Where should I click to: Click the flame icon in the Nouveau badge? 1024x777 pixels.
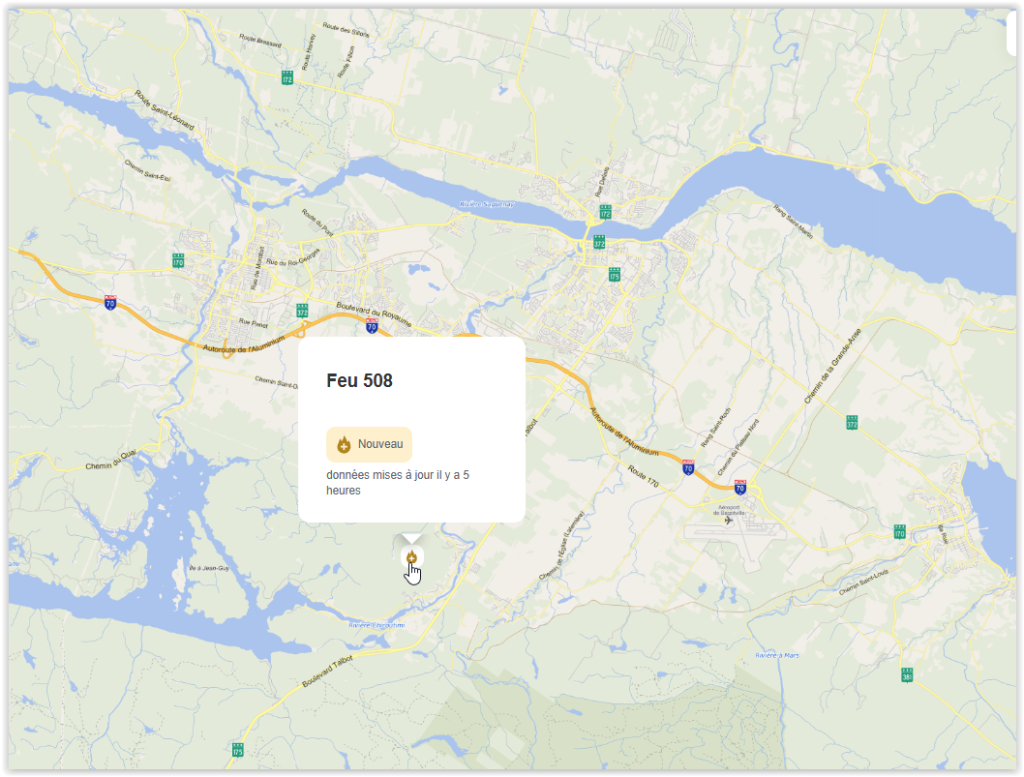(x=343, y=444)
